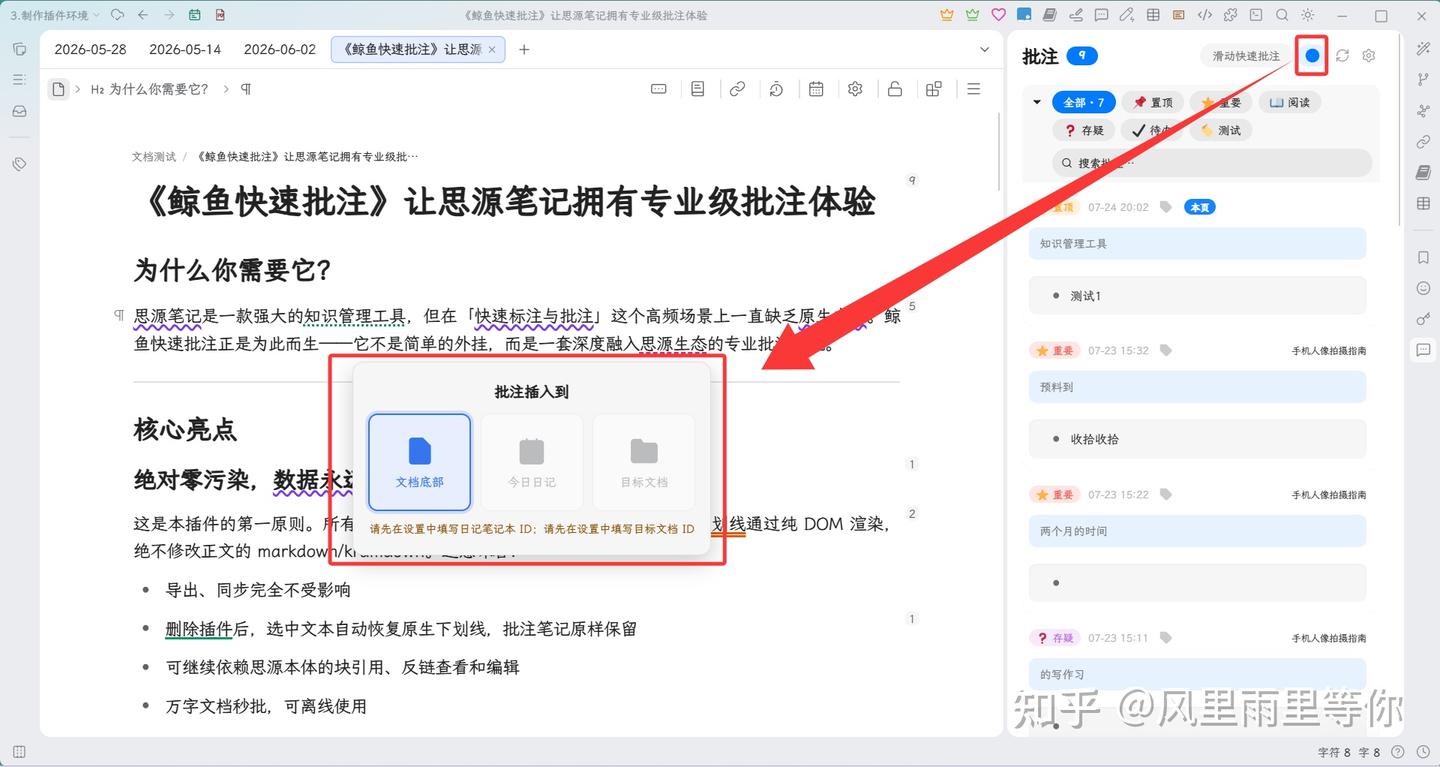Open document settings gear in breadcrumb bar
Image resolution: width=1440 pixels, height=767 pixels.
coord(855,89)
